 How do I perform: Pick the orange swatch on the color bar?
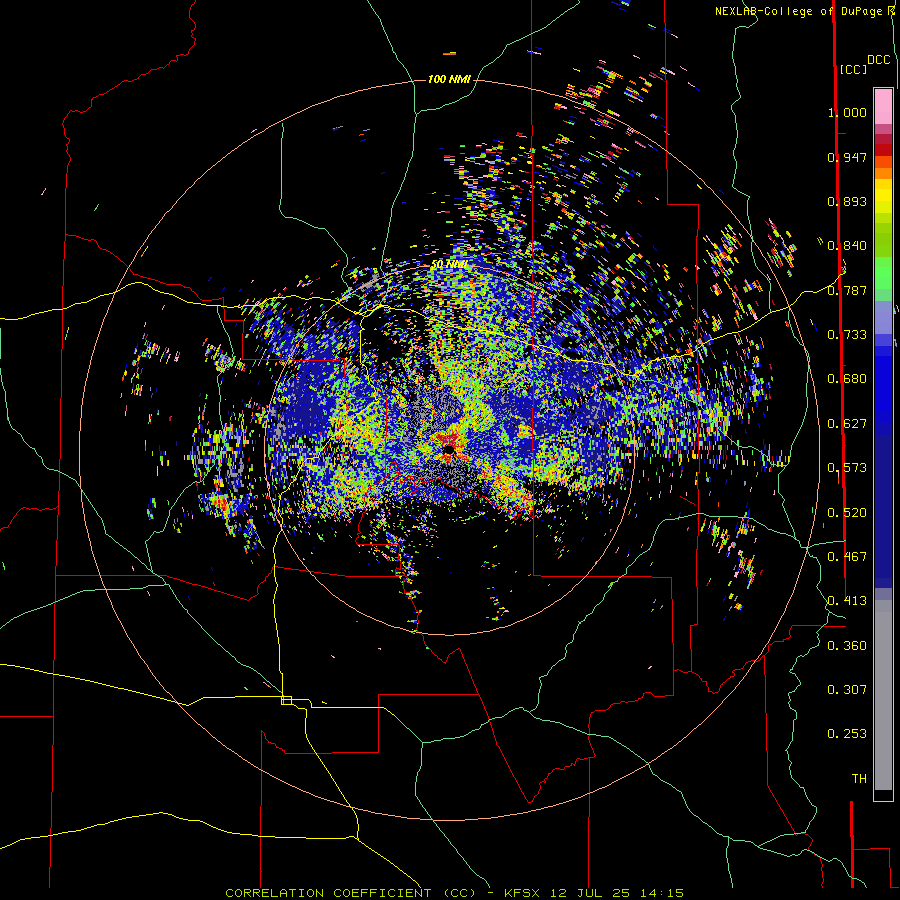click(x=883, y=173)
